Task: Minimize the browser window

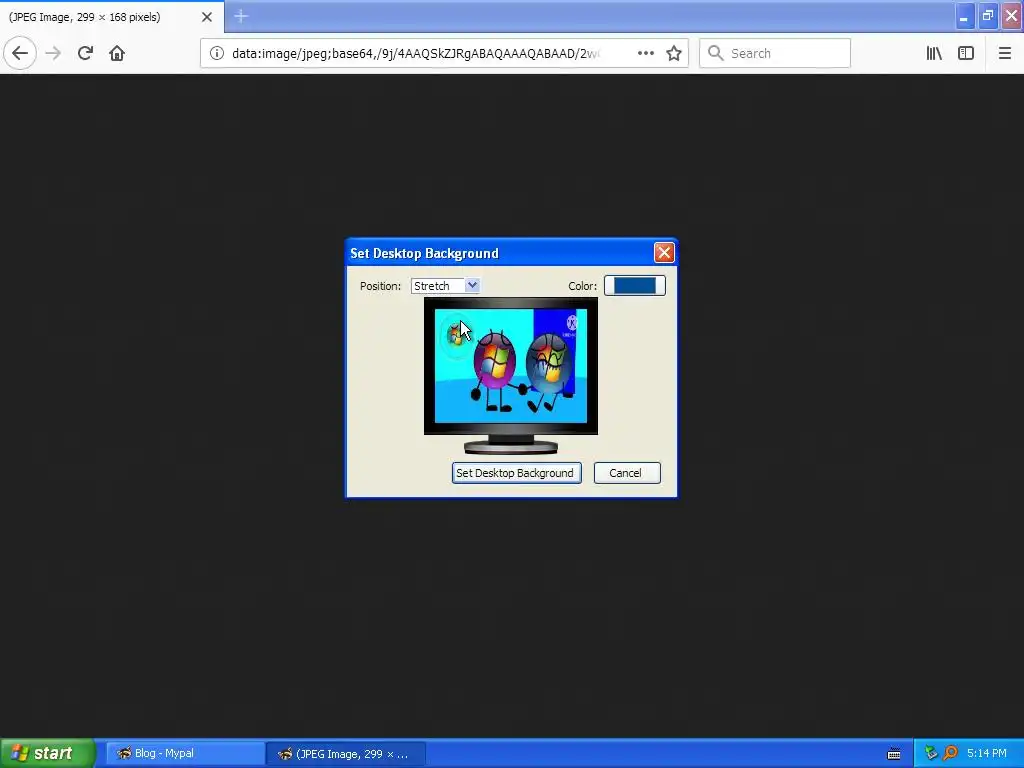Action: [964, 16]
